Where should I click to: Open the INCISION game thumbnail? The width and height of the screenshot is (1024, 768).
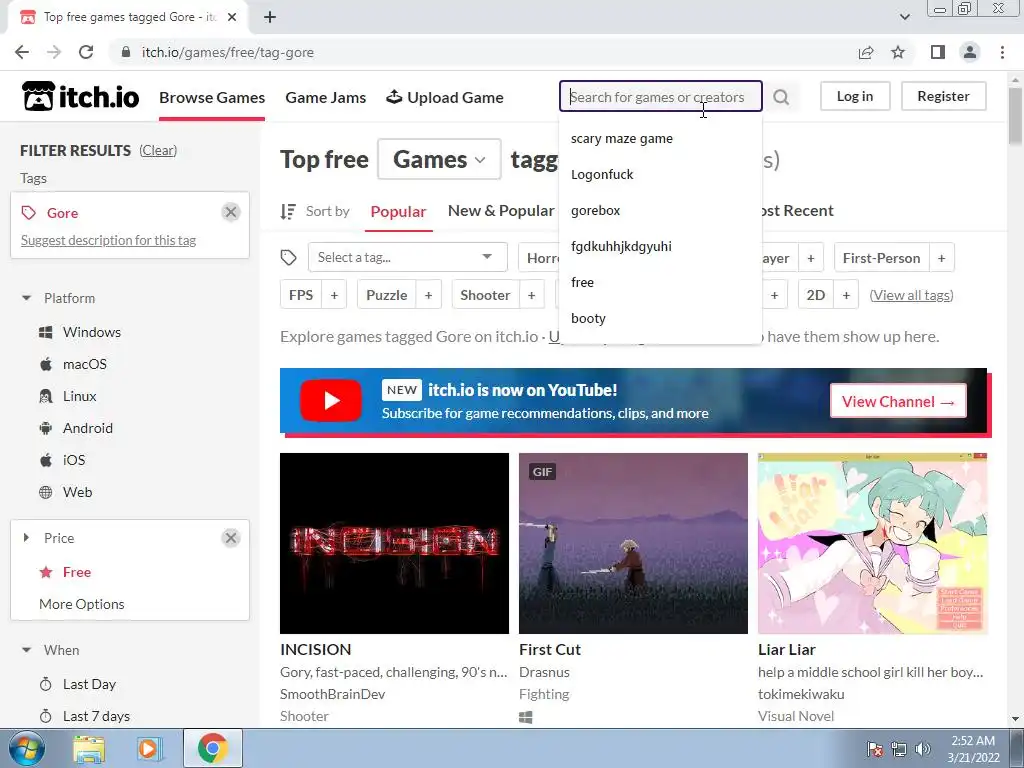click(x=394, y=543)
